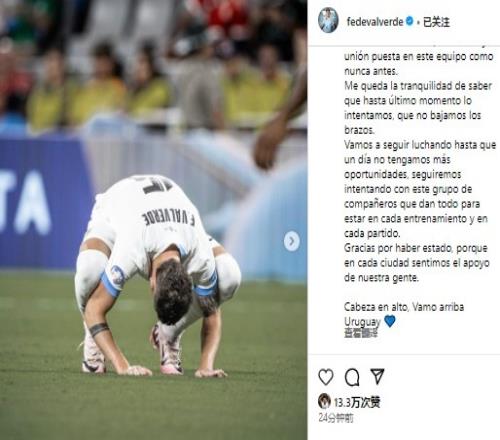This screenshot has width=500, height=440.
Task: Click the blue verified badge icon
Action: pyautogui.click(x=410, y=22)
